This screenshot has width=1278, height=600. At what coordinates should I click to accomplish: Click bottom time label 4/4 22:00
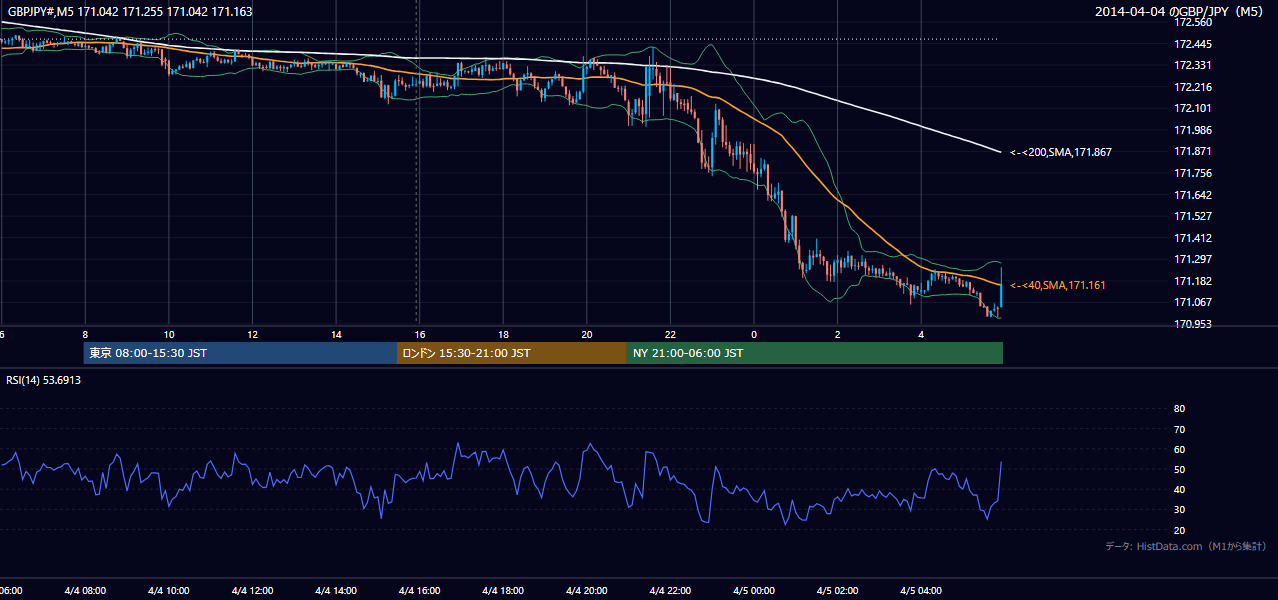tap(671, 591)
